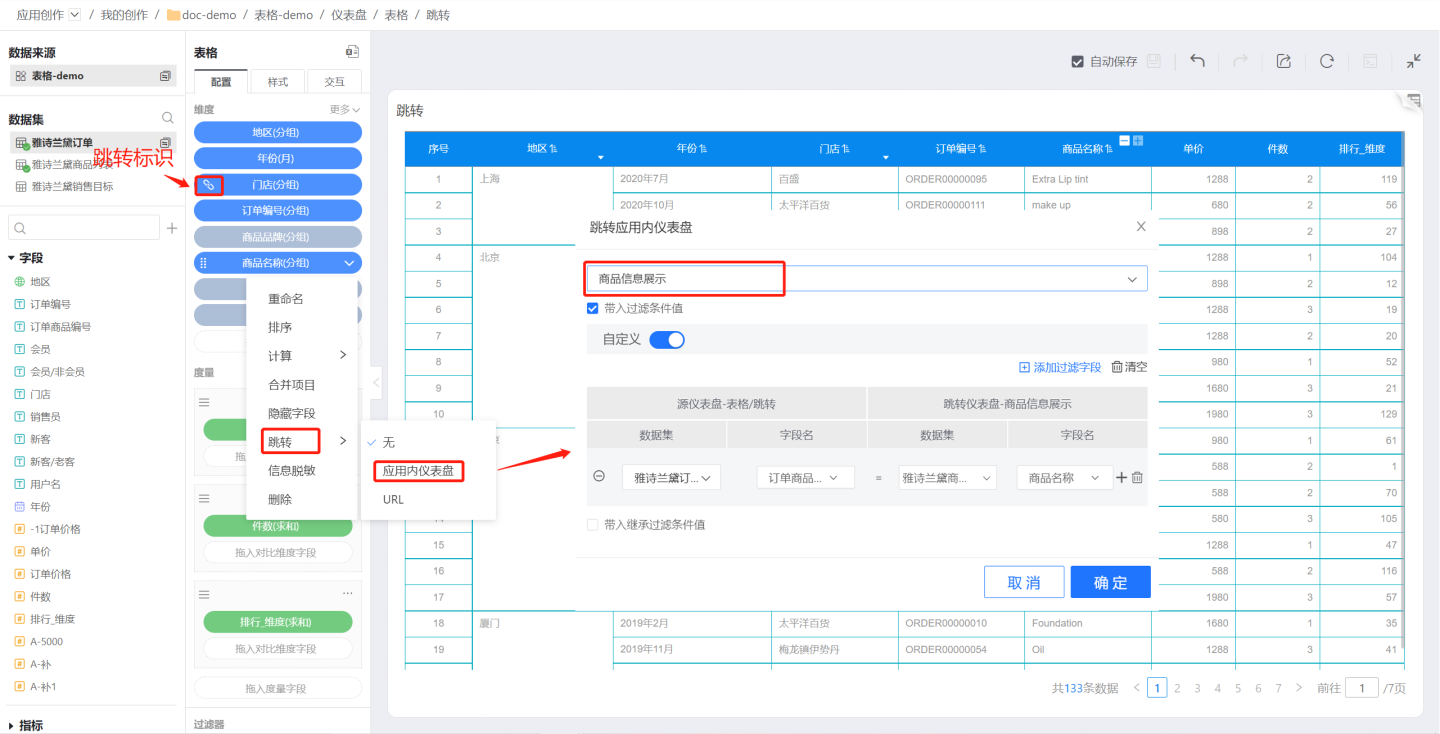Click the field search input box
The height and width of the screenshot is (734, 1440).
point(84,229)
